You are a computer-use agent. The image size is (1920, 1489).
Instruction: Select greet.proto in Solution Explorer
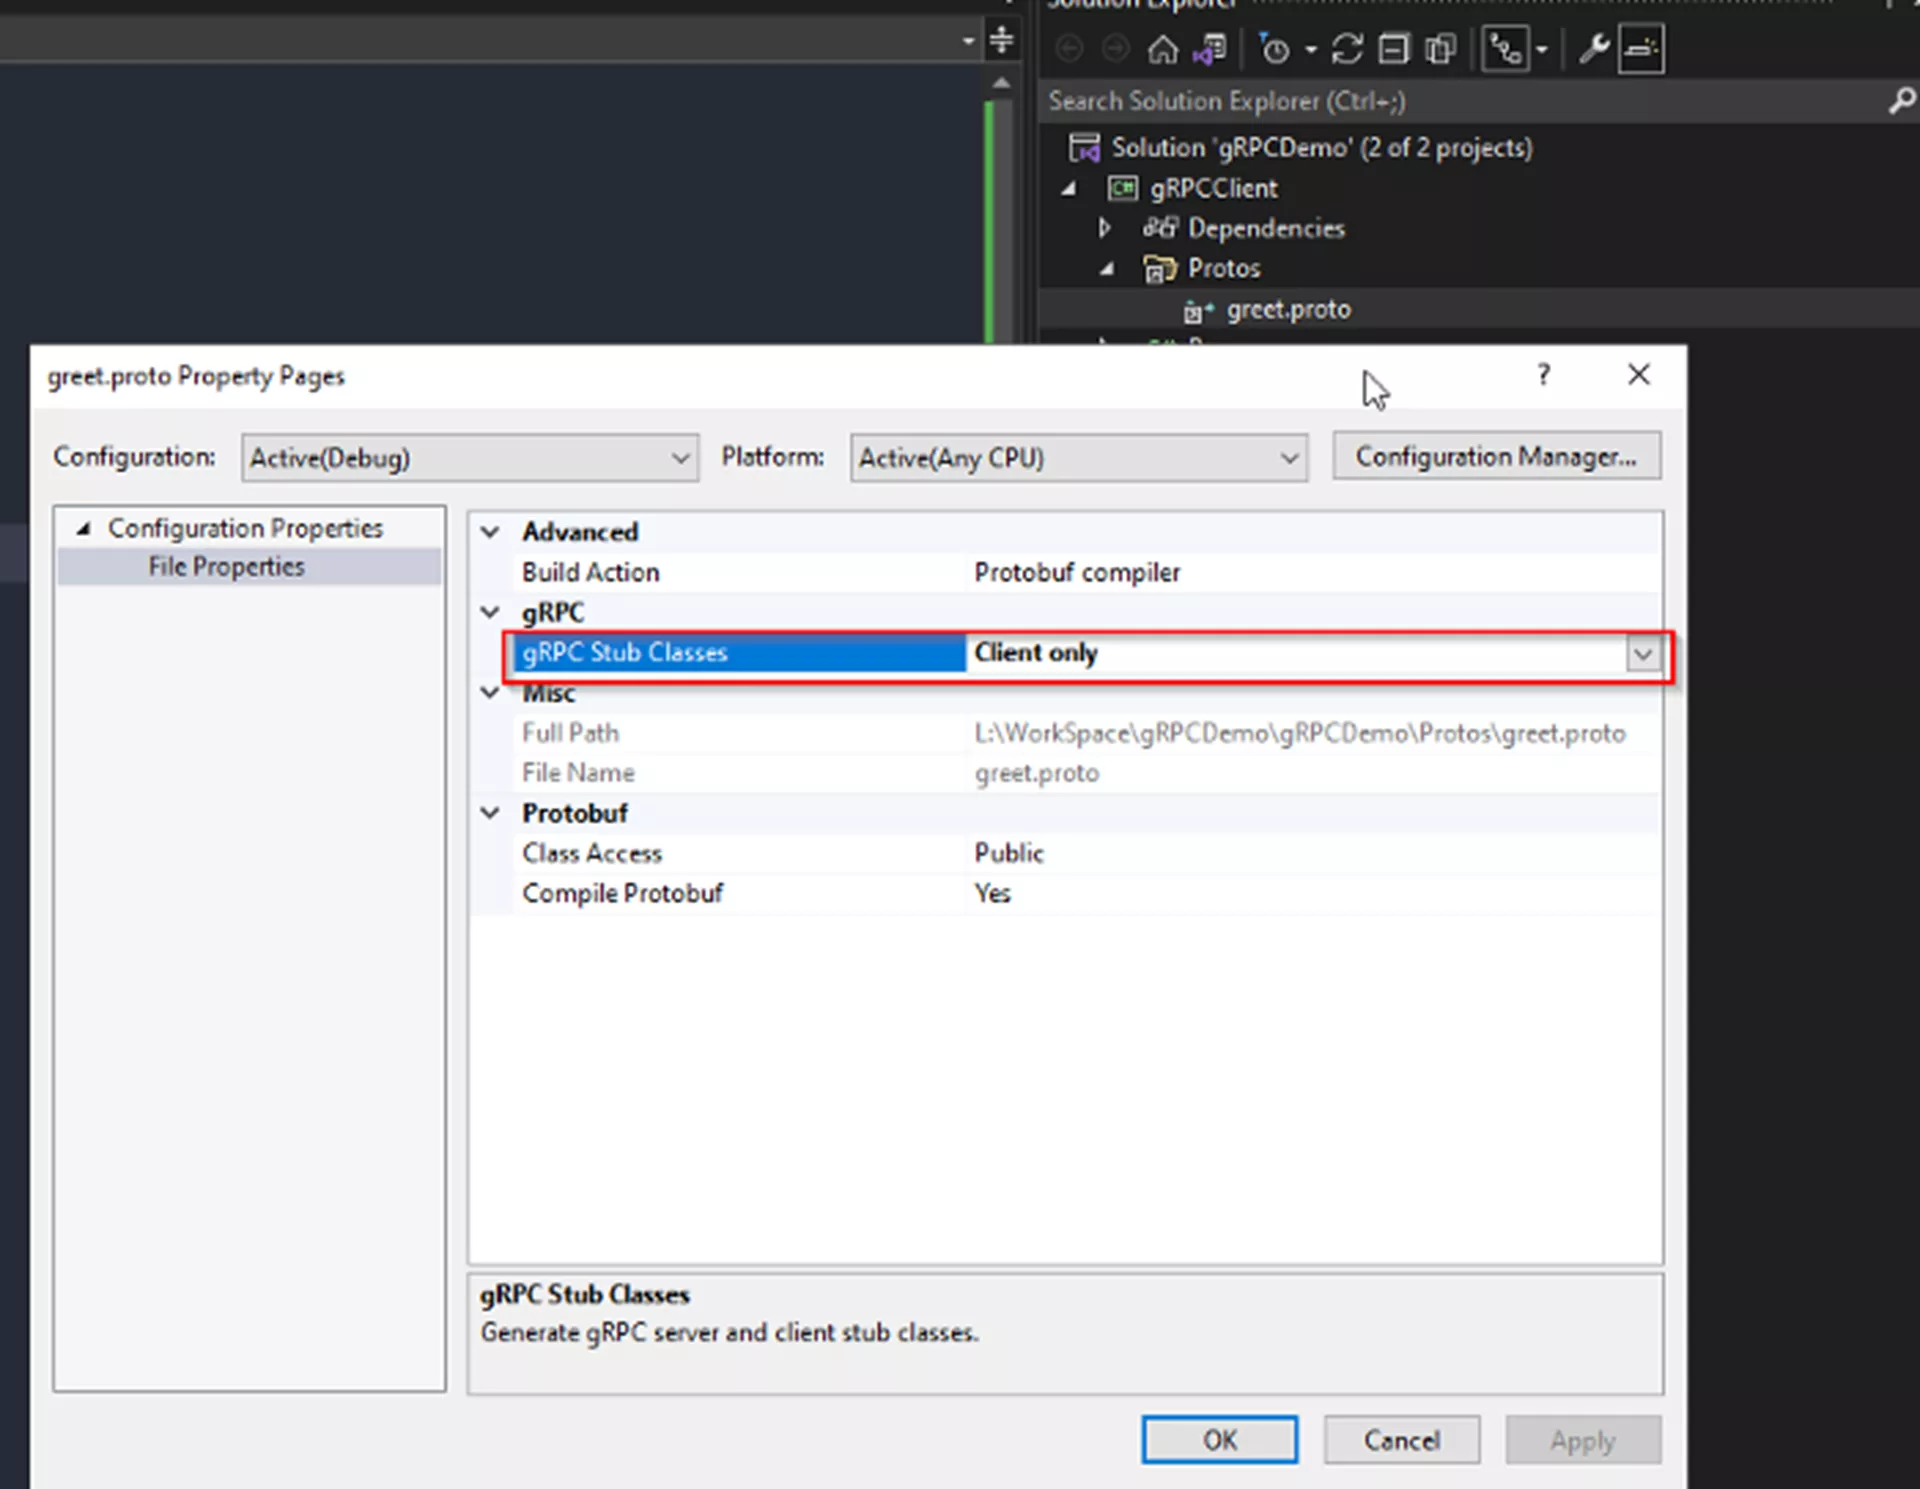point(1288,309)
